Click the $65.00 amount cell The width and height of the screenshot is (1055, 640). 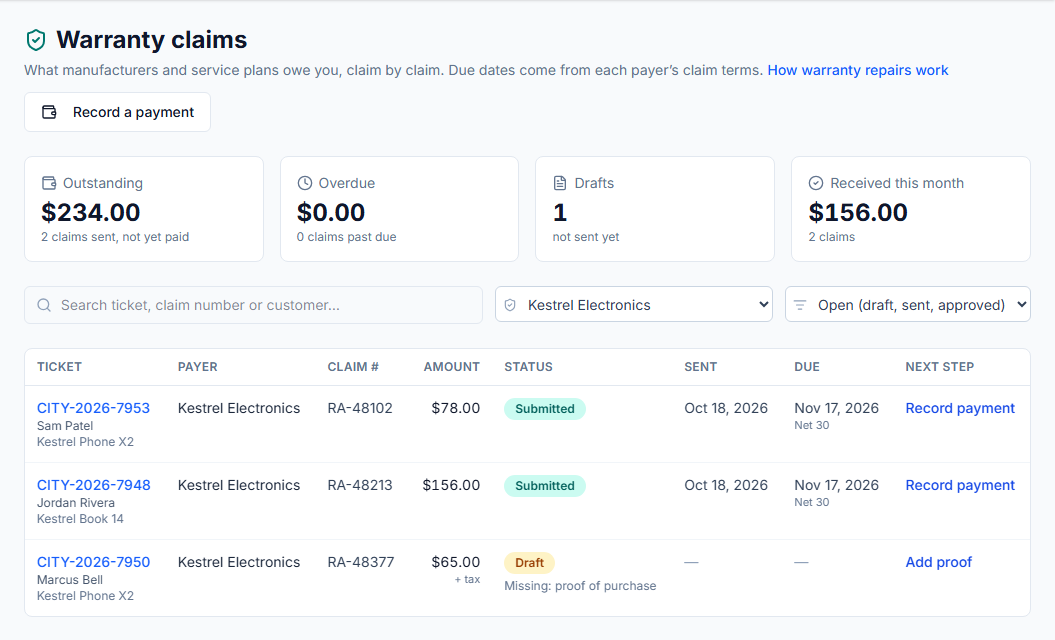click(456, 562)
